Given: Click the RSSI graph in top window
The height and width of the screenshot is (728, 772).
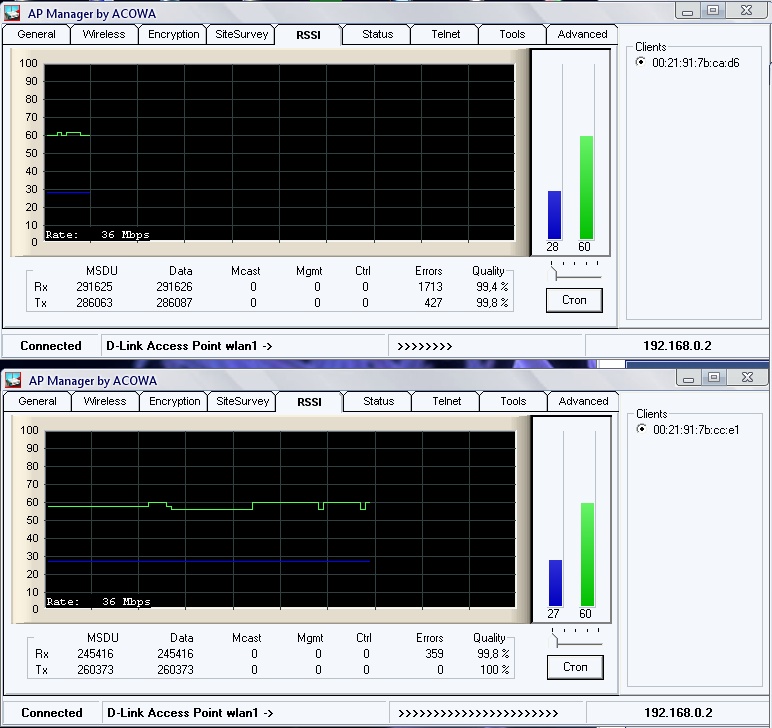Looking at the screenshot, I should point(279,153).
